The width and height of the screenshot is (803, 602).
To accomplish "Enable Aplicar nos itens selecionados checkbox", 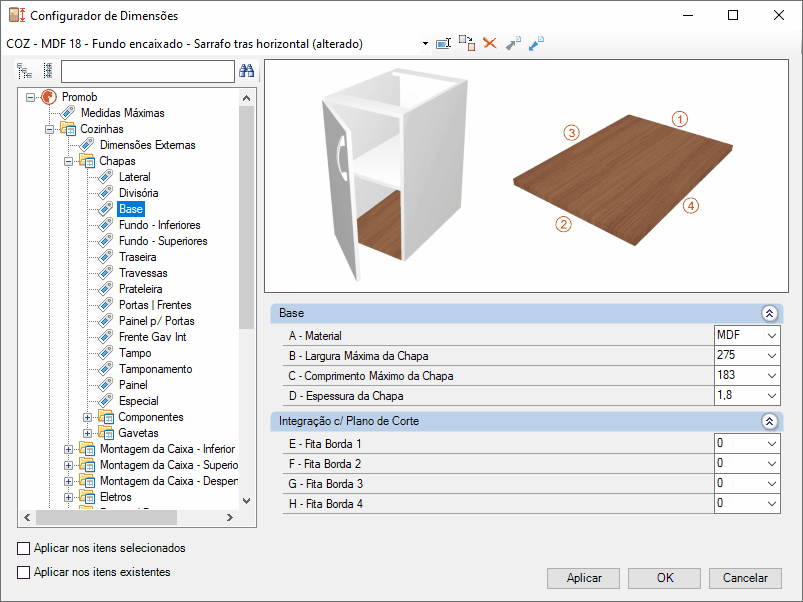I will click(x=24, y=548).
